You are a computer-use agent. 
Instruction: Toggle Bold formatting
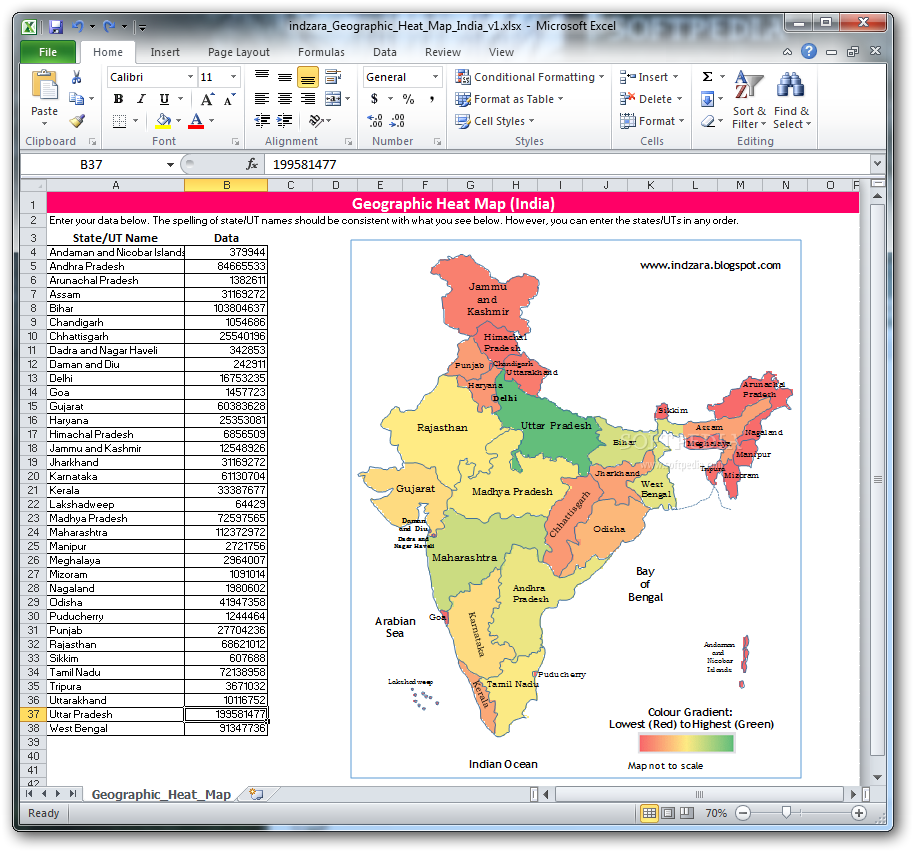pyautogui.click(x=118, y=99)
